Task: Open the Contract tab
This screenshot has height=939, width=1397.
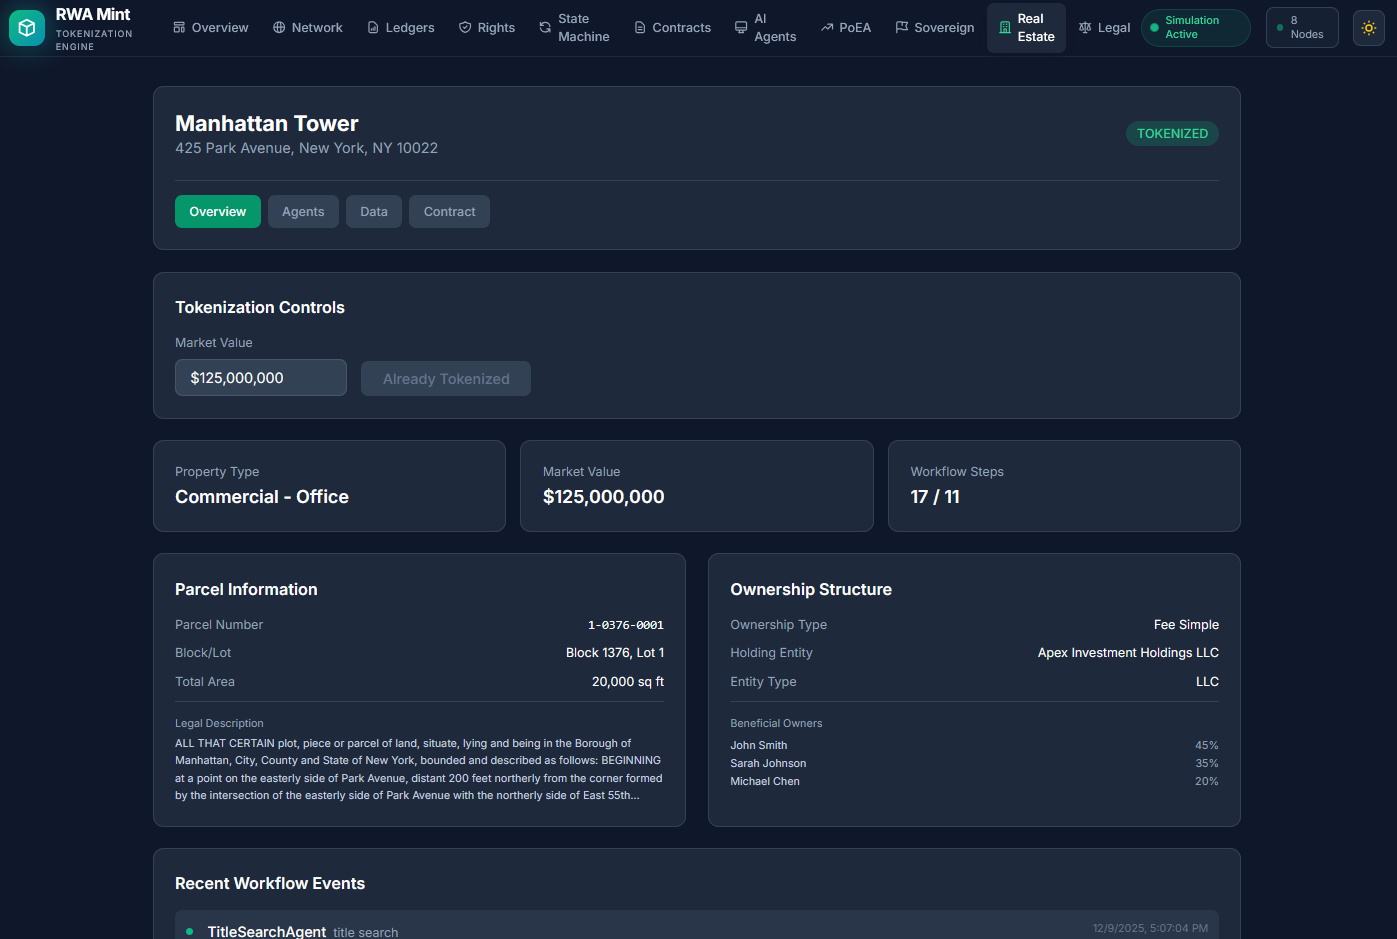Action: click(449, 212)
